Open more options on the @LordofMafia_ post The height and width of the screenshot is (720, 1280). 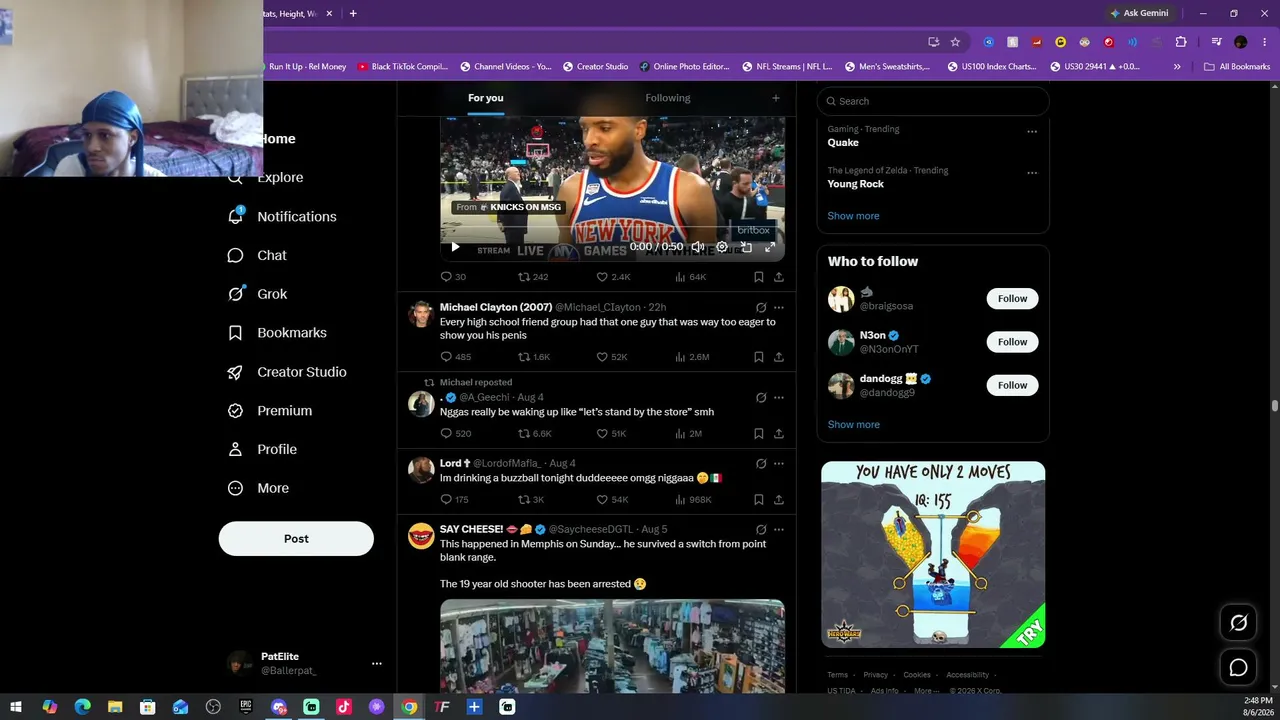[779, 464]
